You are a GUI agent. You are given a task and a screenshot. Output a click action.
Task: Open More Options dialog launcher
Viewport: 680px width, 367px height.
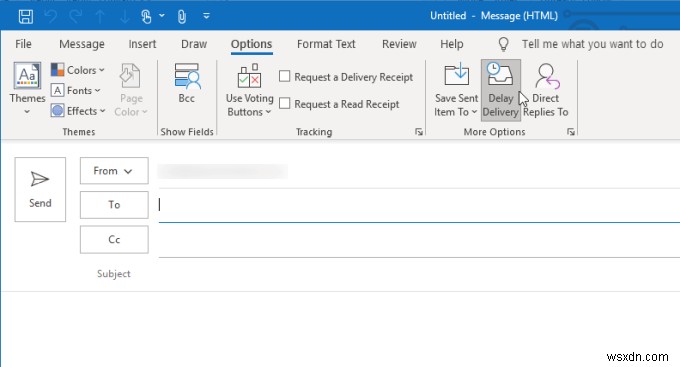(571, 132)
